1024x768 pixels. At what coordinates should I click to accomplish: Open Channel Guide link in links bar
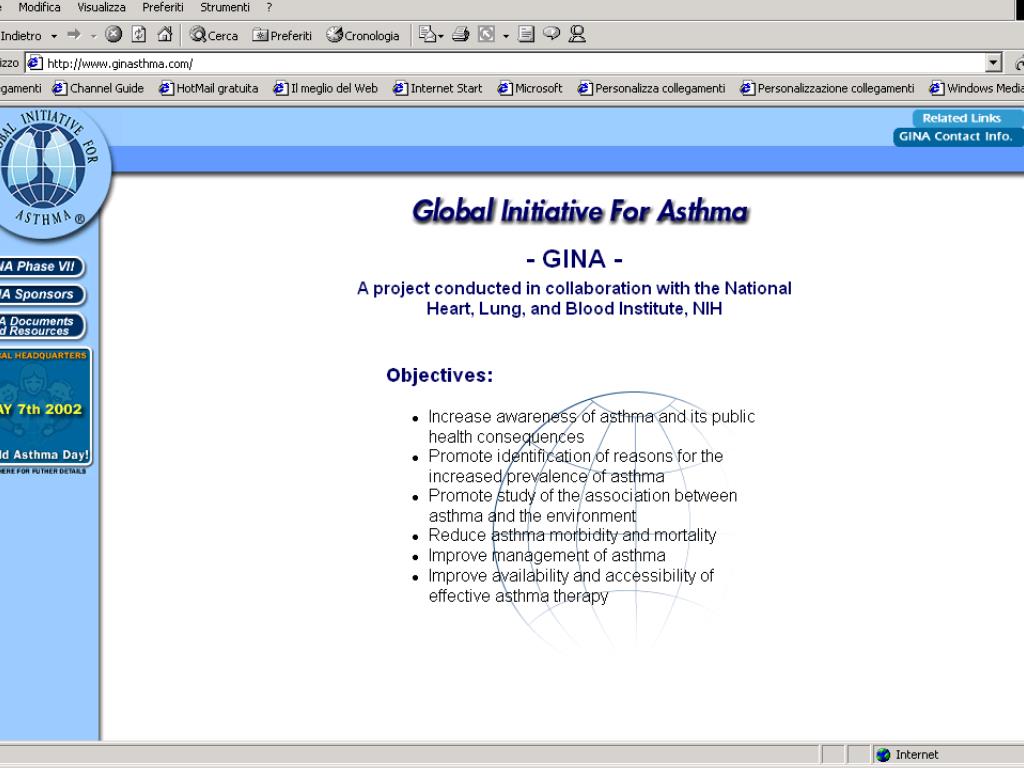[98, 88]
